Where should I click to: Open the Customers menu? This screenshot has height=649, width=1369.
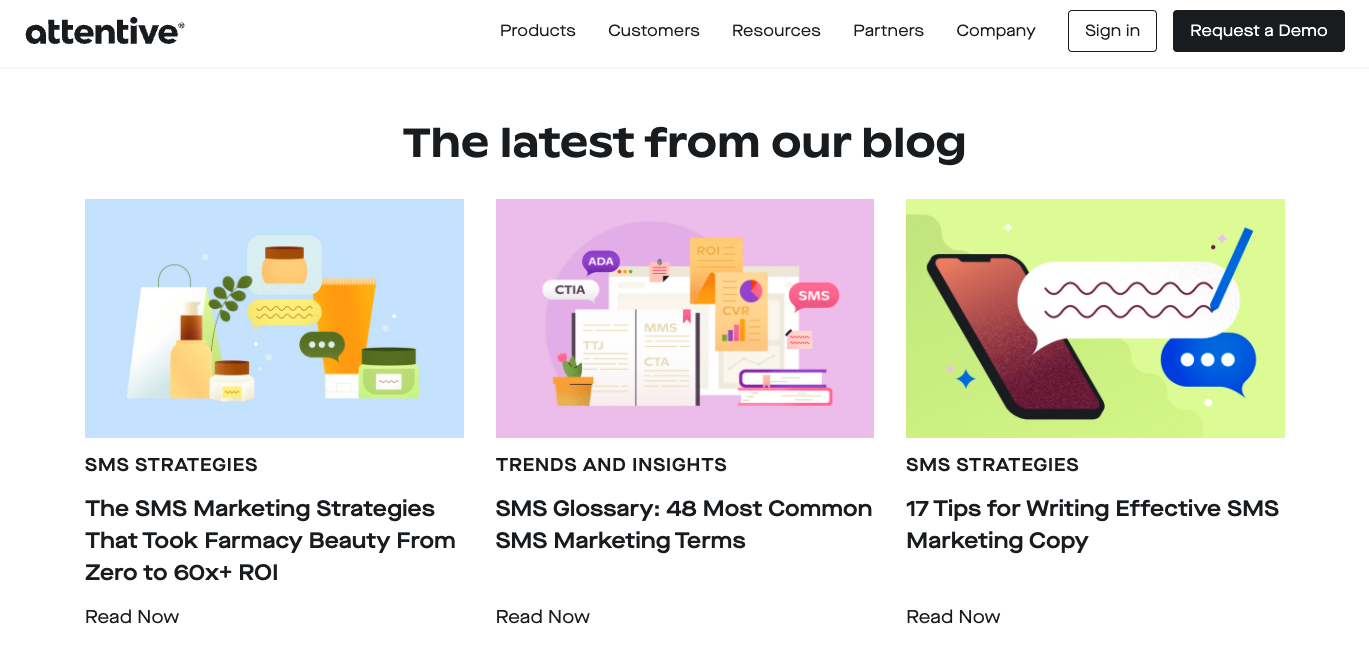pyautogui.click(x=653, y=31)
